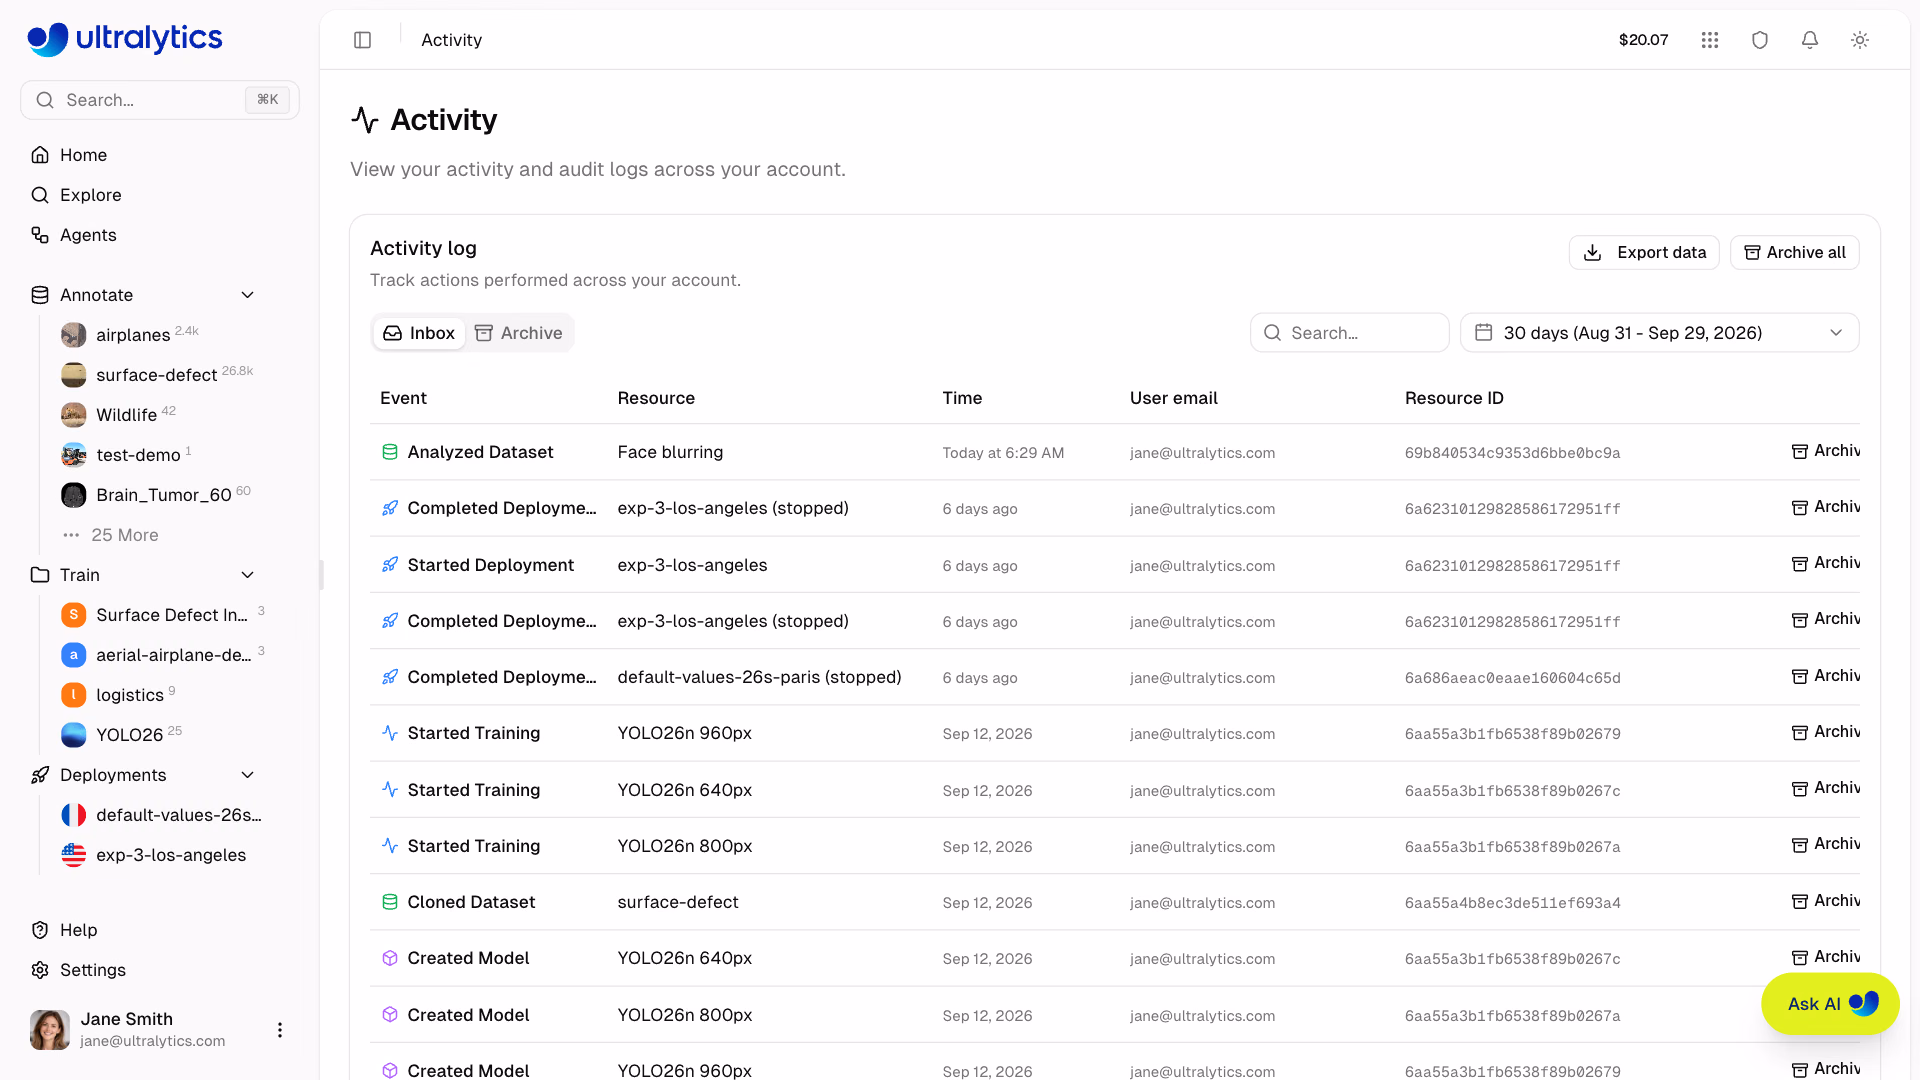Screen dimensions: 1920x1080
Task: Click the Surface Defect project icon
Action: (74, 615)
